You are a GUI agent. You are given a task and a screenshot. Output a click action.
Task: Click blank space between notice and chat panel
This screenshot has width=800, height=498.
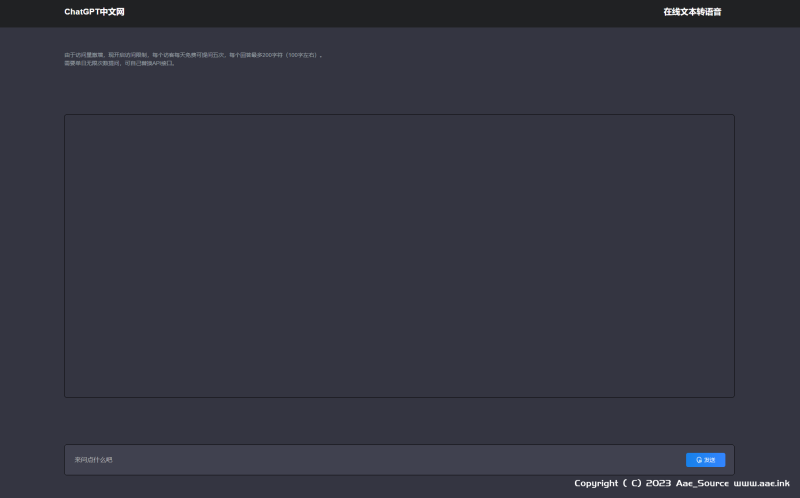click(400, 90)
